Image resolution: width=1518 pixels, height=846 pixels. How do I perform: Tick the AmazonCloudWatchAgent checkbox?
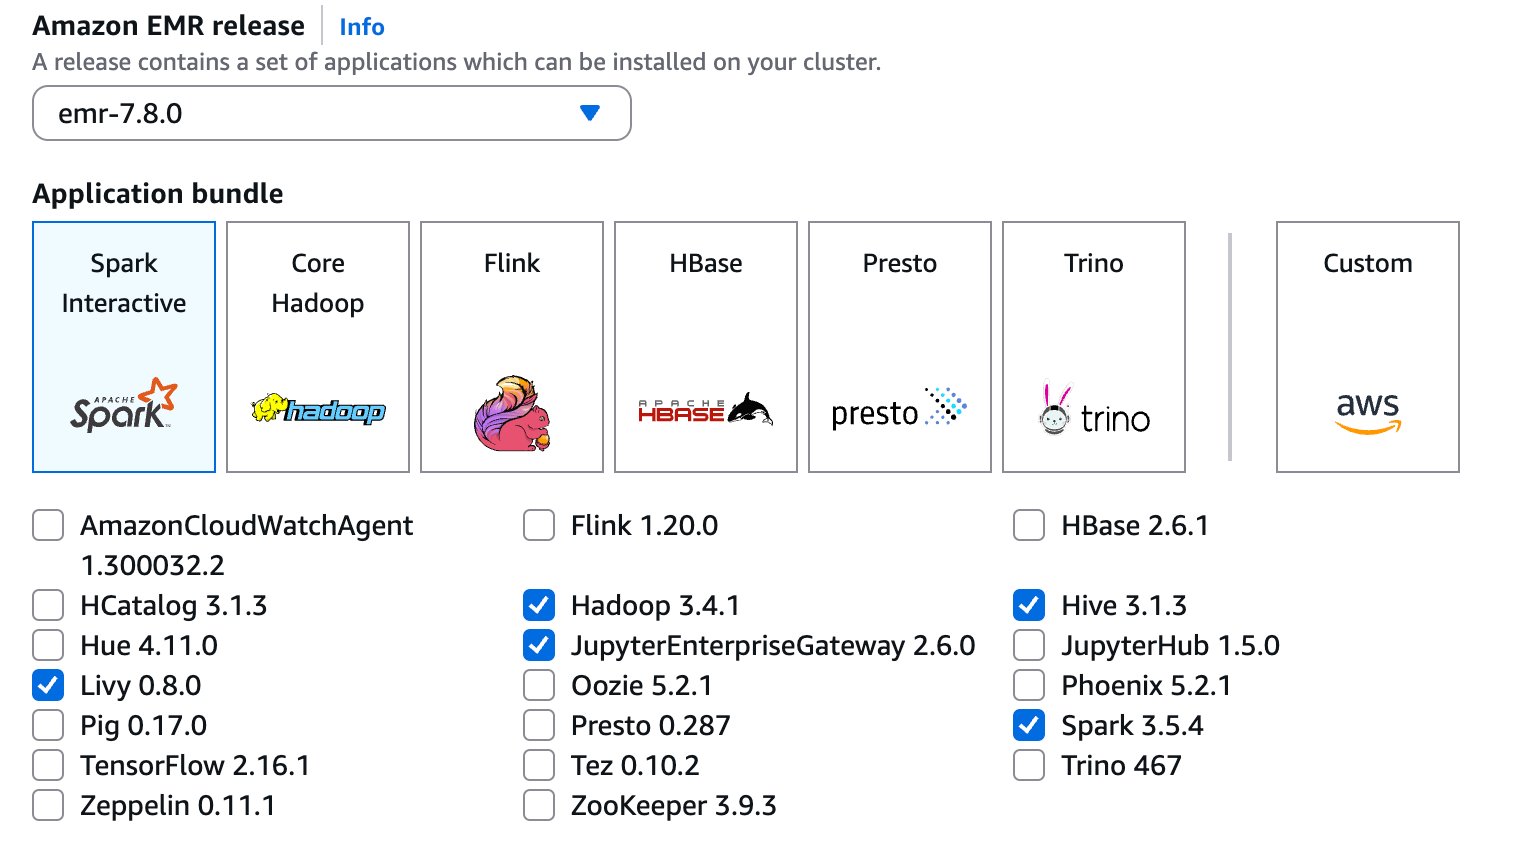tap(48, 525)
